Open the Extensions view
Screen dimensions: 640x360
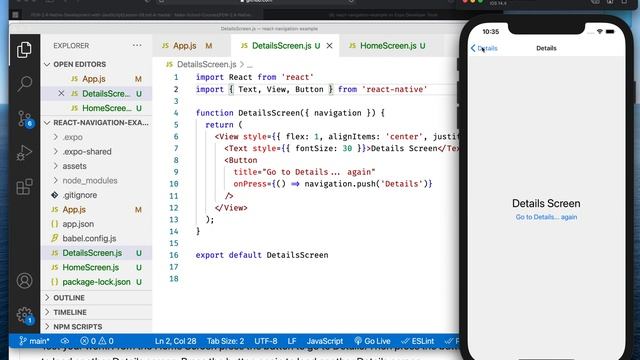(x=24, y=187)
